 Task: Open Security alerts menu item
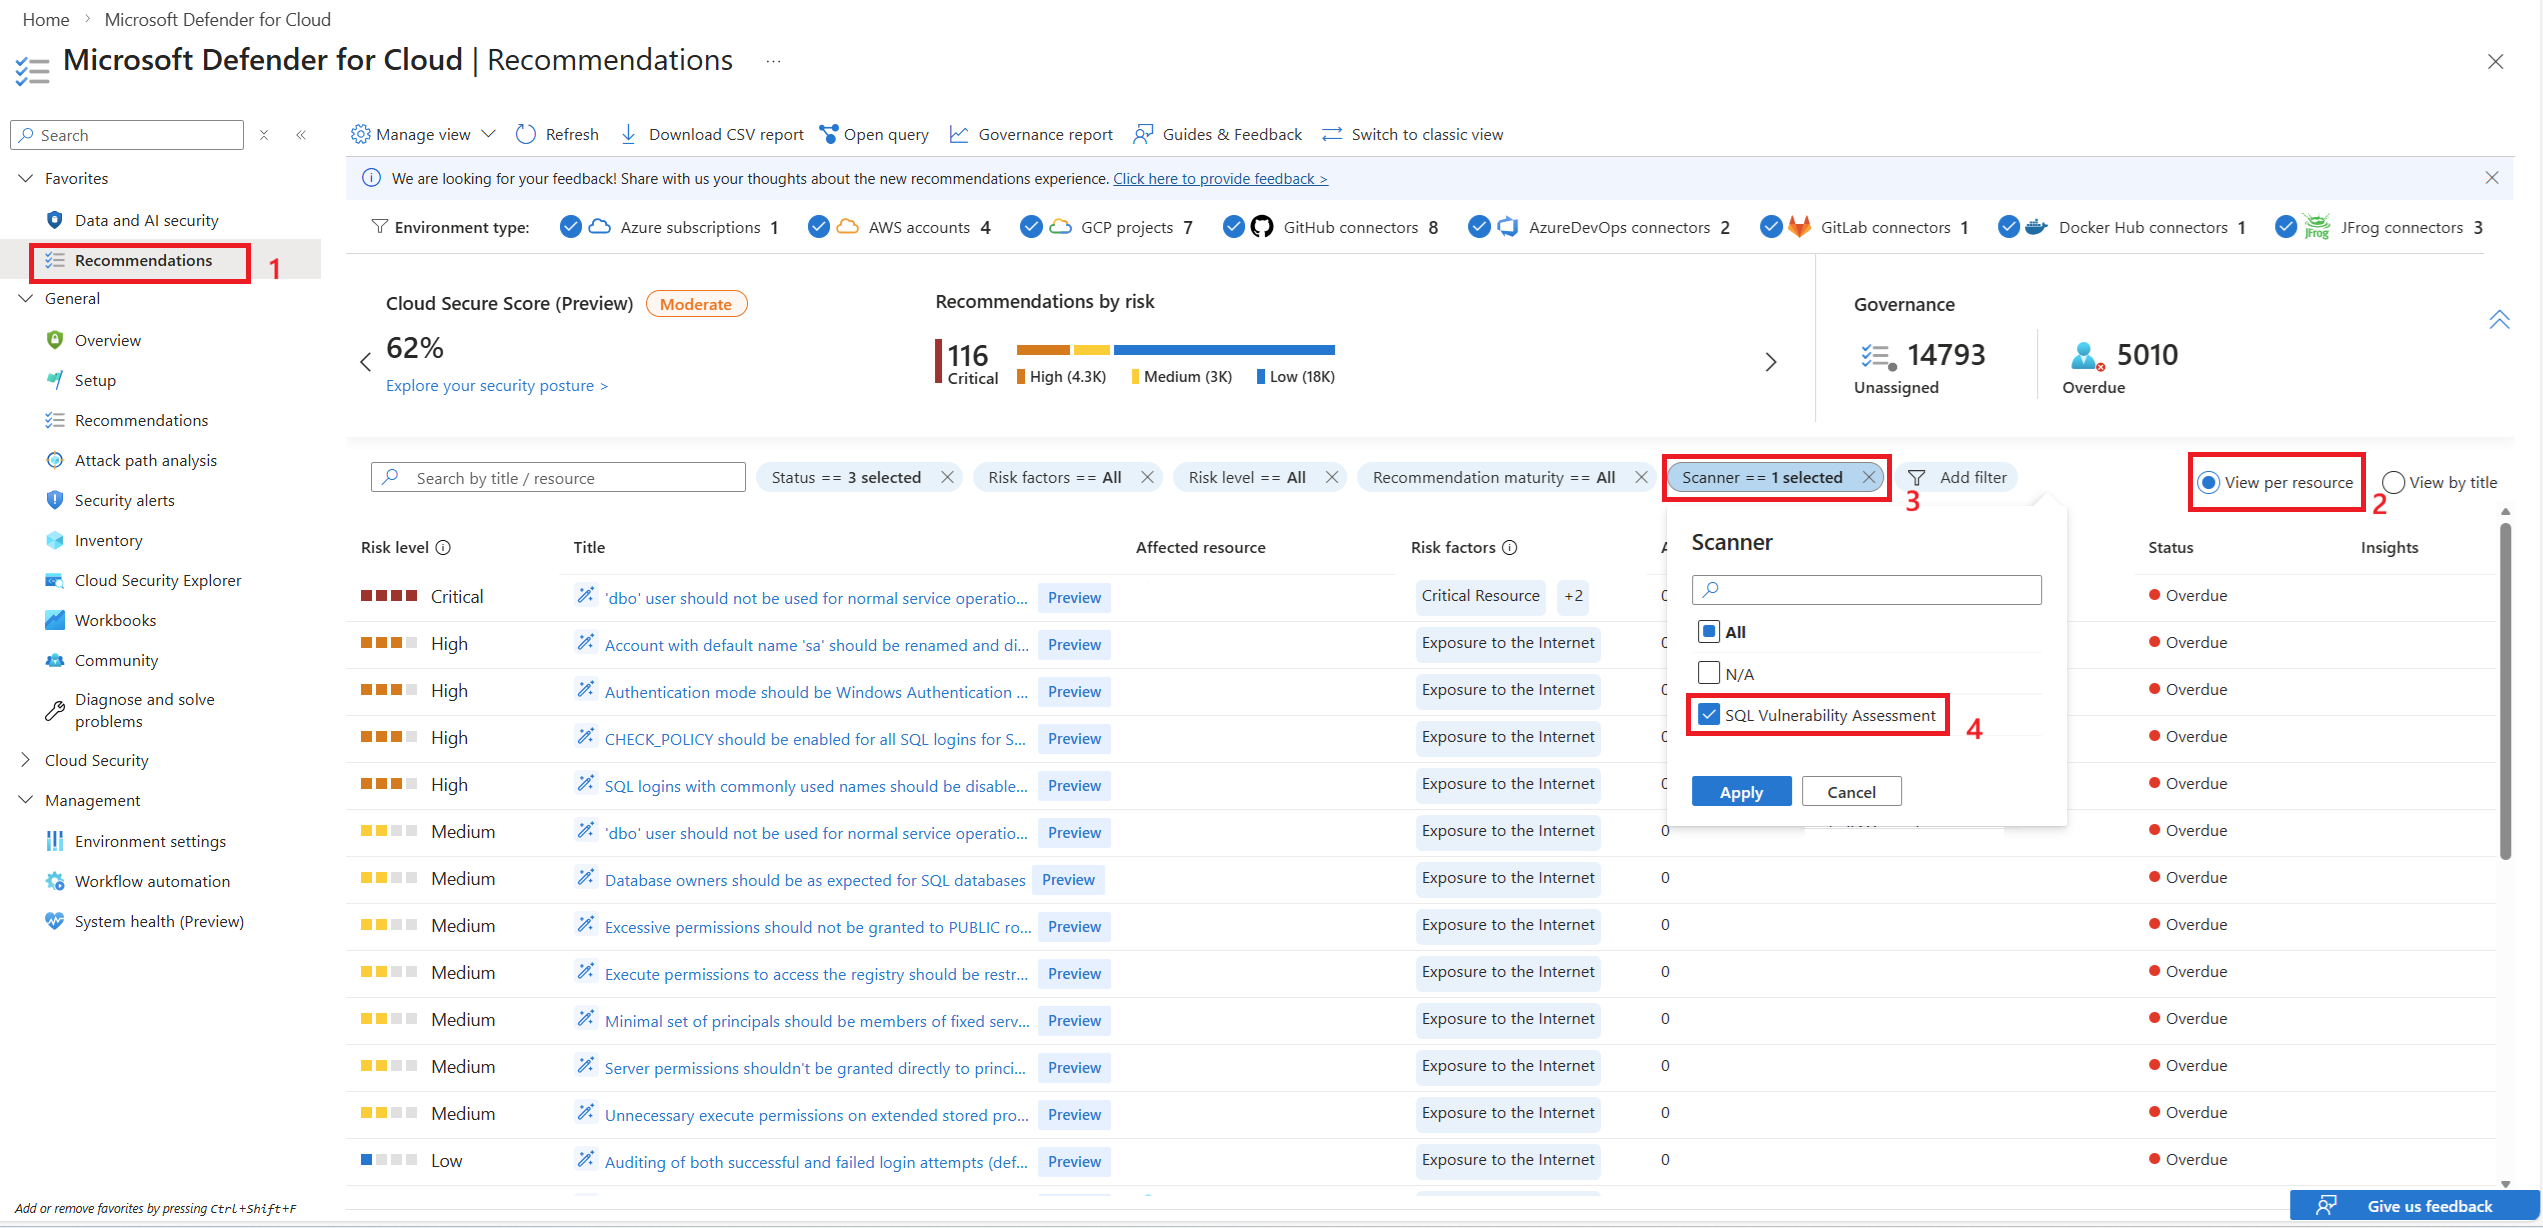(124, 500)
